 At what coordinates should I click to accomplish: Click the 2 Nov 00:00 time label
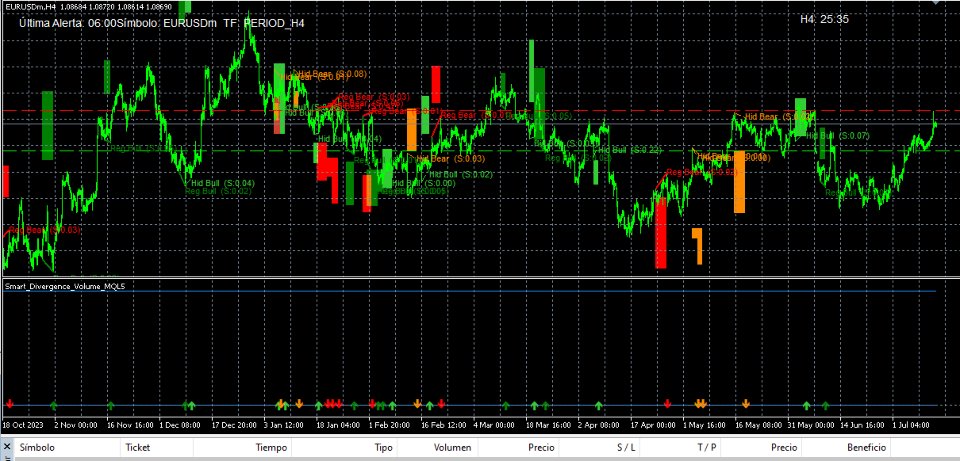[76, 424]
